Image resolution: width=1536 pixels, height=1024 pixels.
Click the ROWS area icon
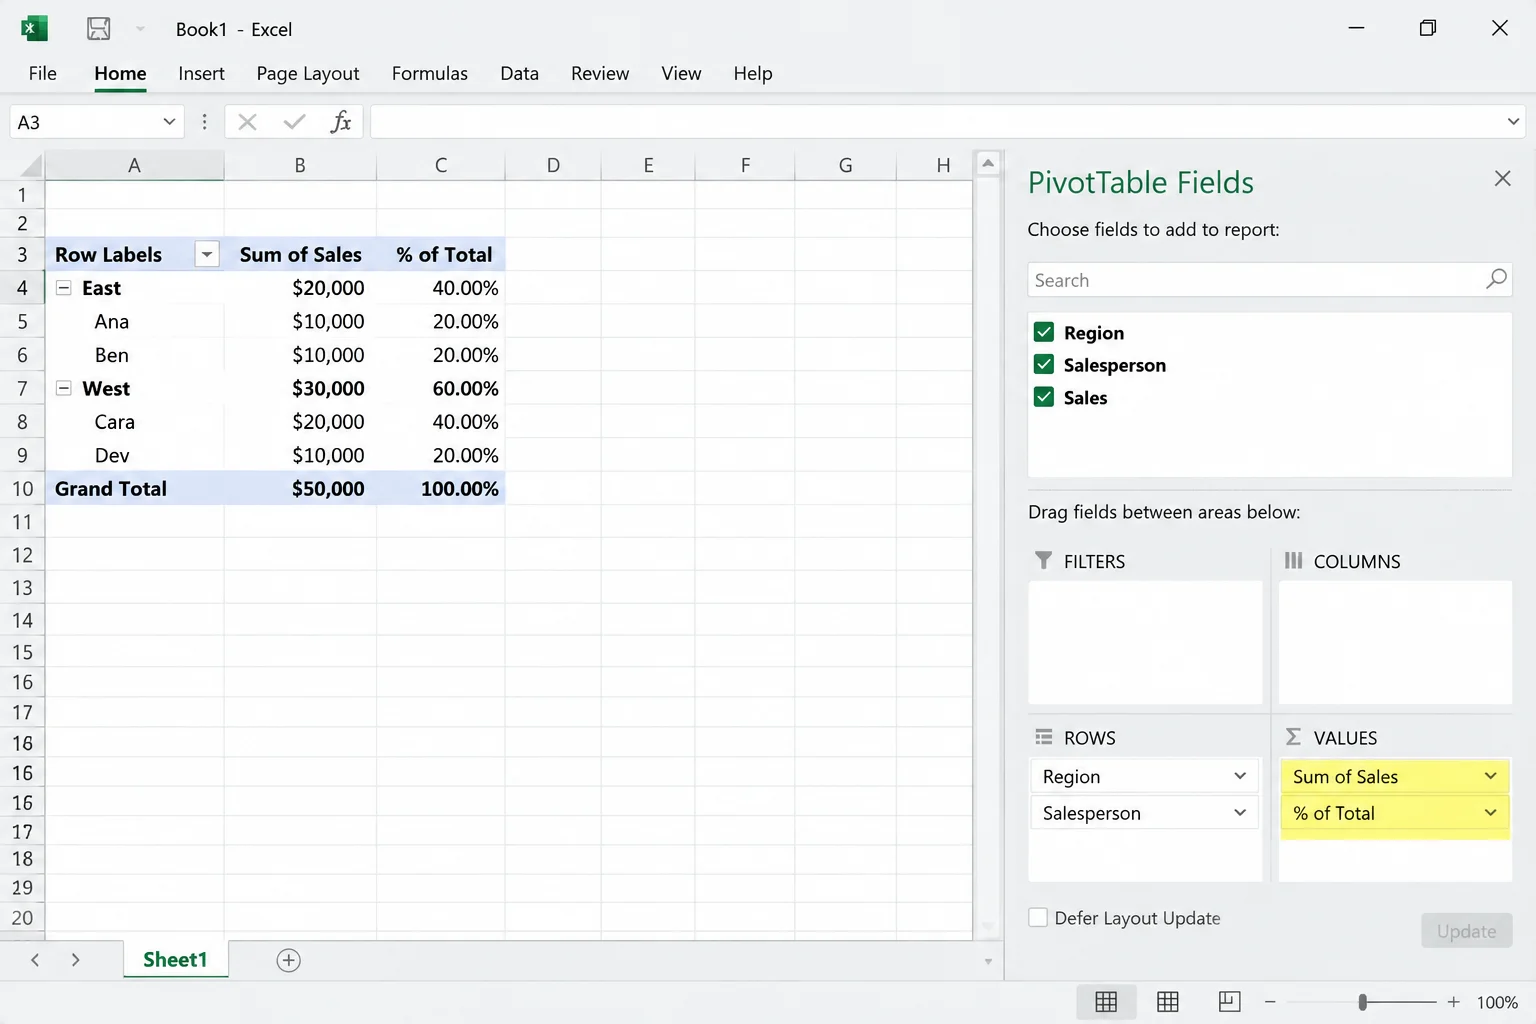[x=1043, y=737]
